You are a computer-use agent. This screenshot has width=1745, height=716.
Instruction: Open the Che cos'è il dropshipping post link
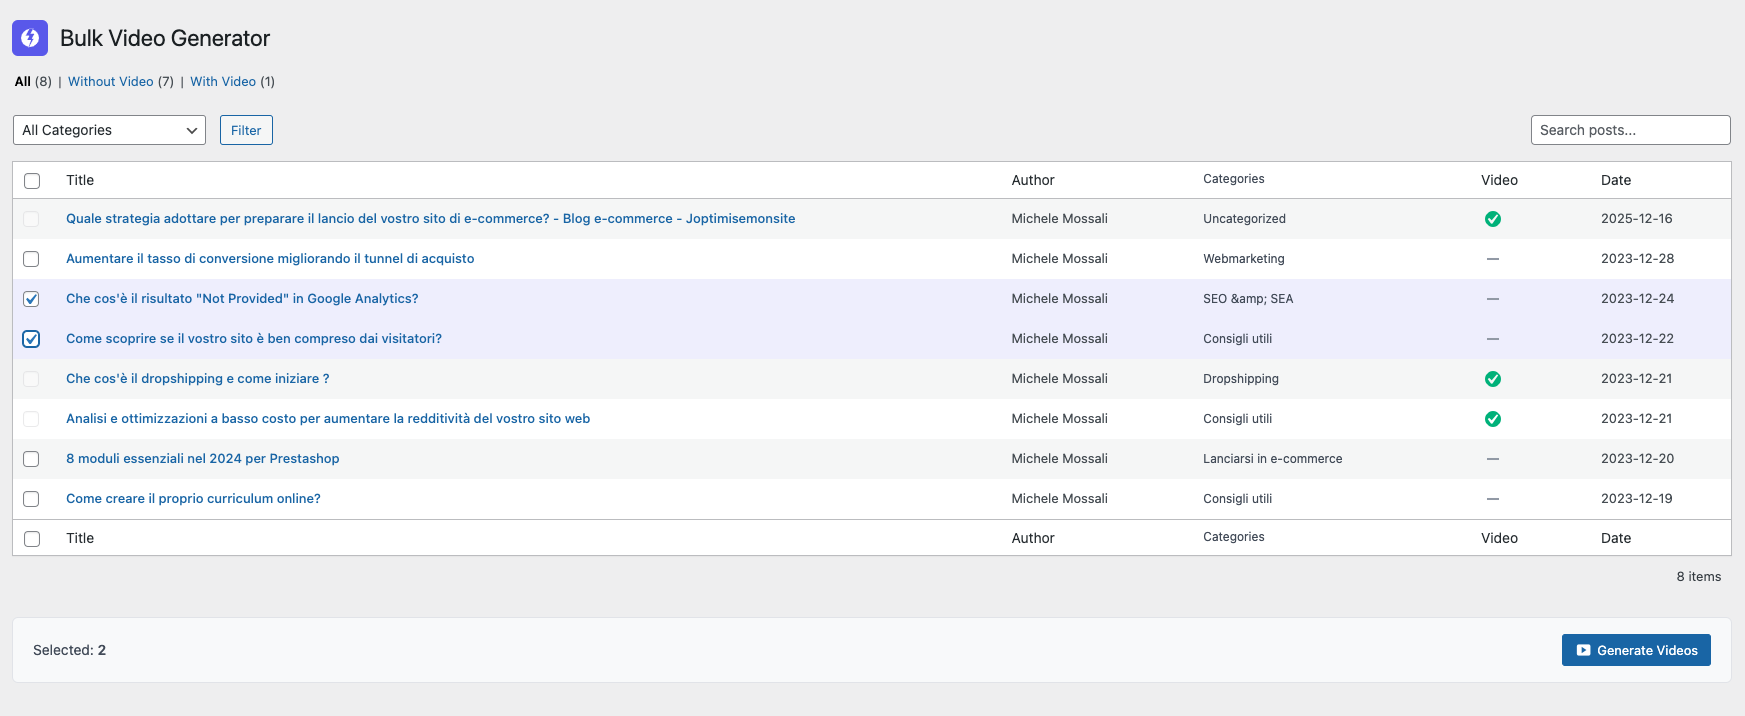point(197,379)
